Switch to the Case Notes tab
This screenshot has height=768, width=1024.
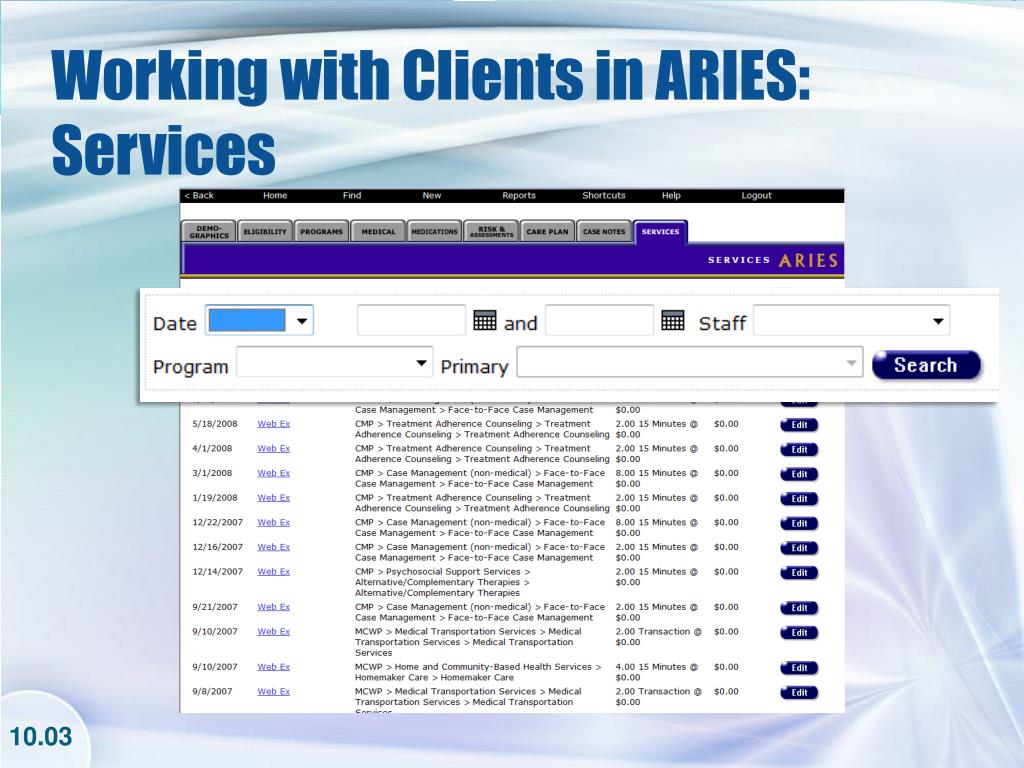pos(604,232)
